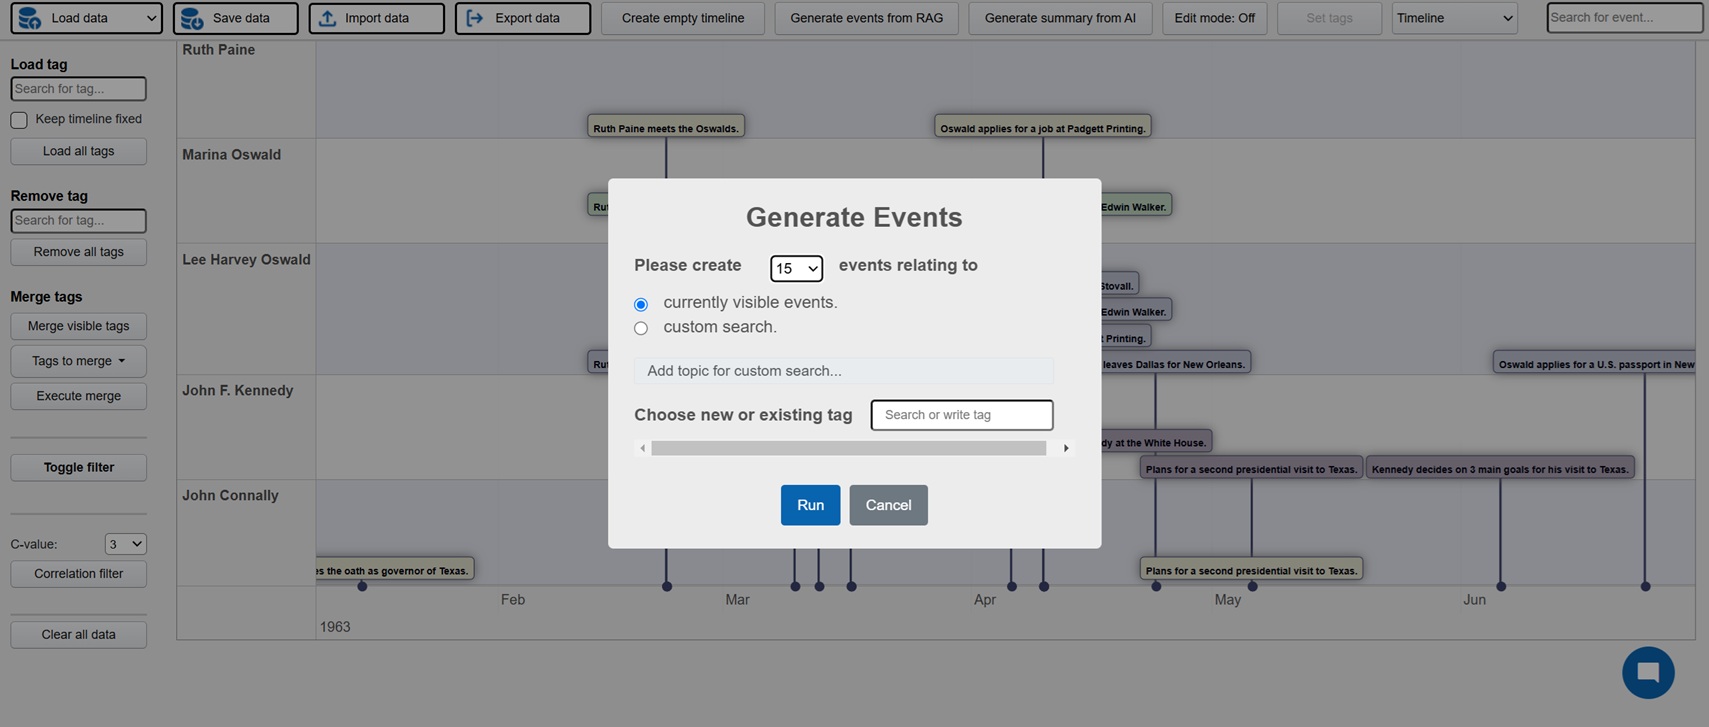The image size is (1709, 727).
Task: Open the event count dropdown showing 15
Action: click(796, 268)
